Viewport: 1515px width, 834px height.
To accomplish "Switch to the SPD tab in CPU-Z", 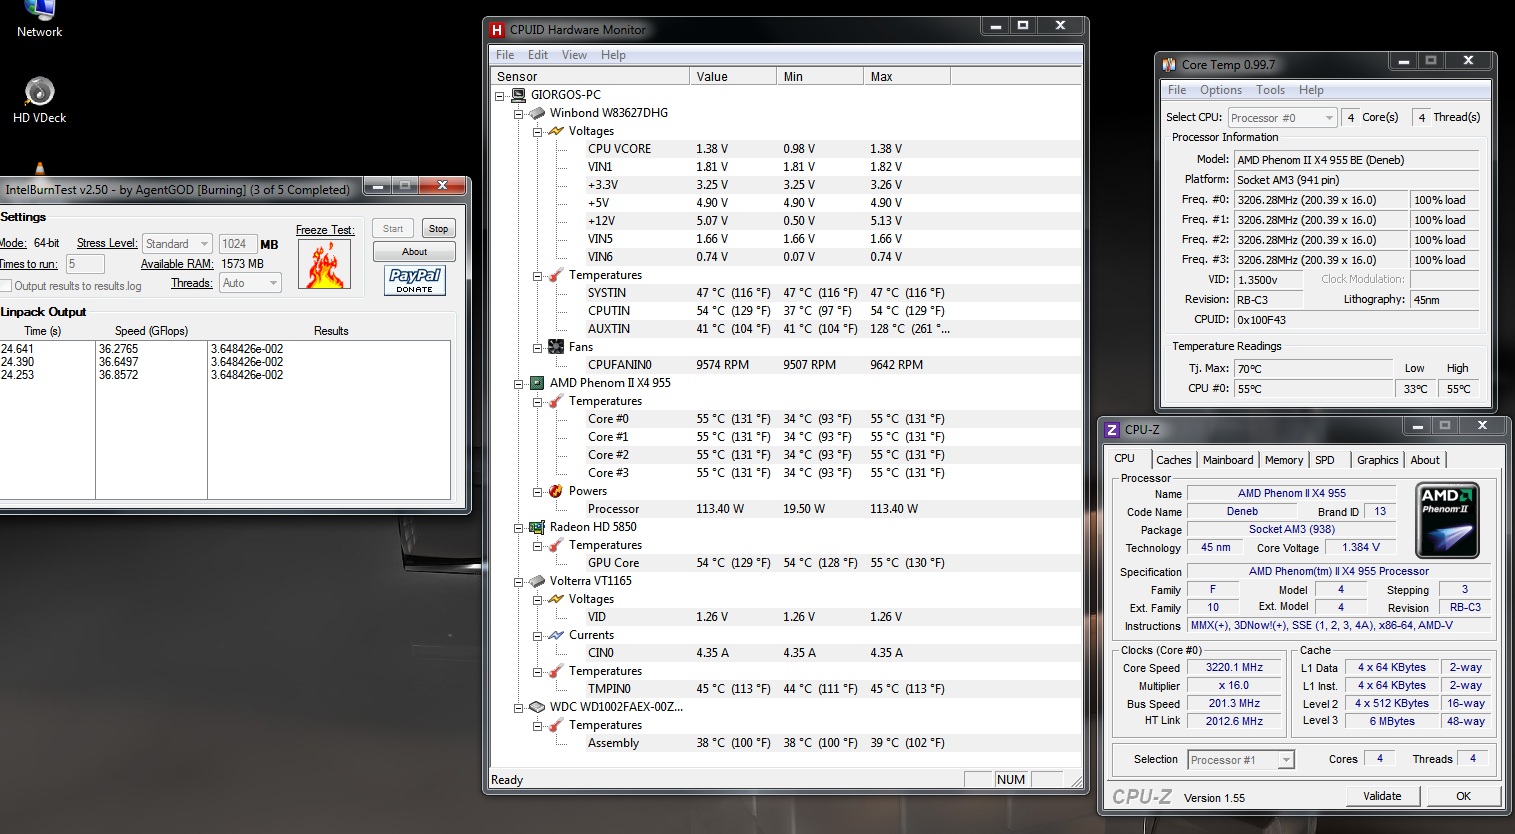I will (1325, 460).
